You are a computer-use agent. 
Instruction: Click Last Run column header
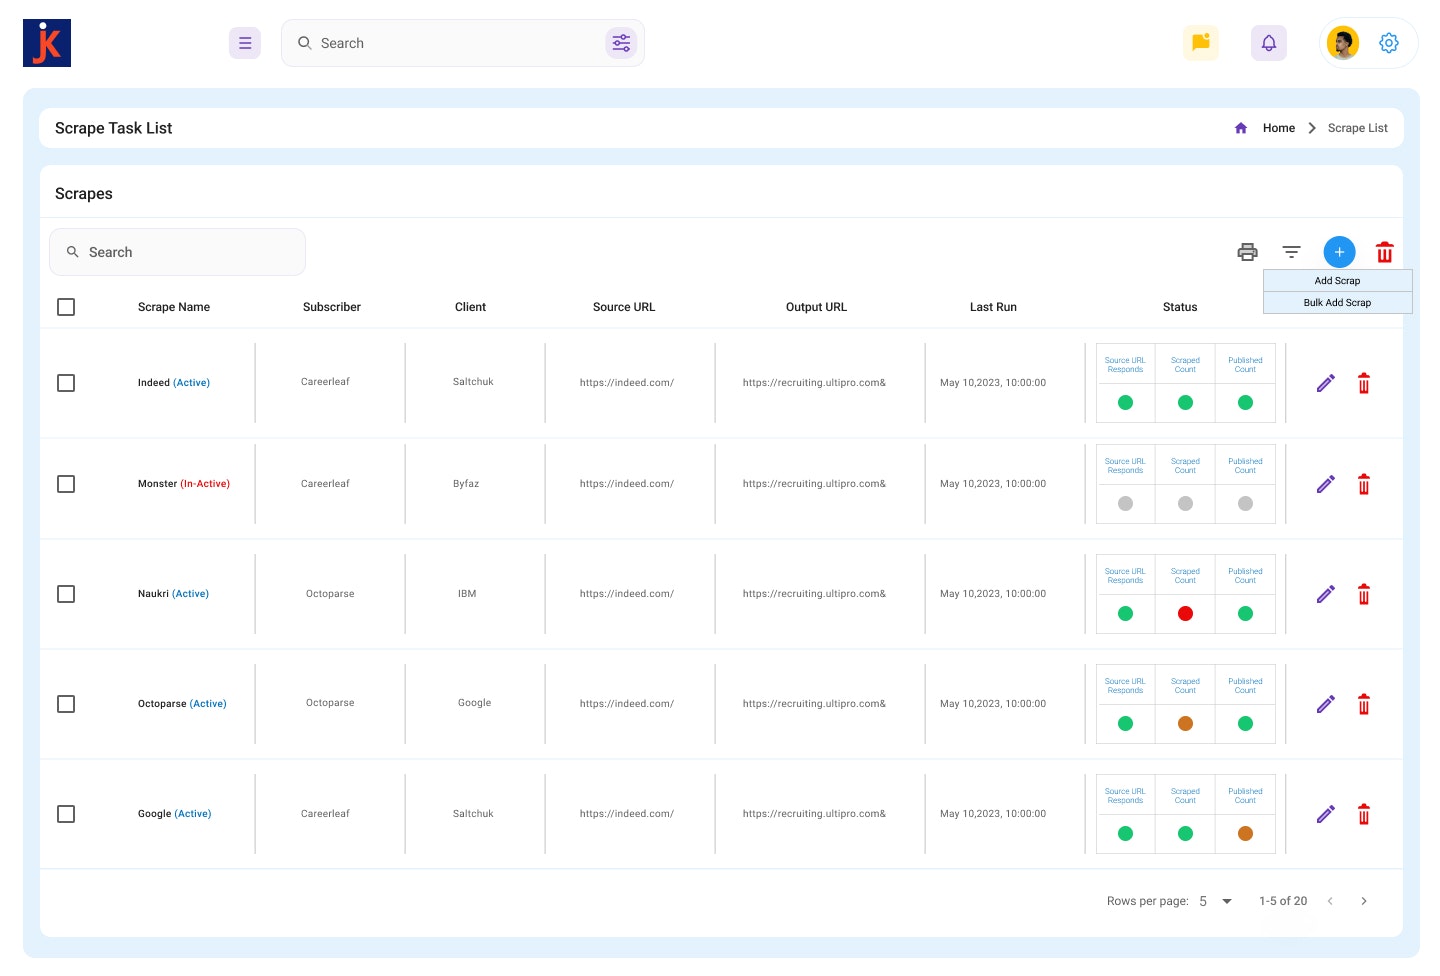click(993, 307)
